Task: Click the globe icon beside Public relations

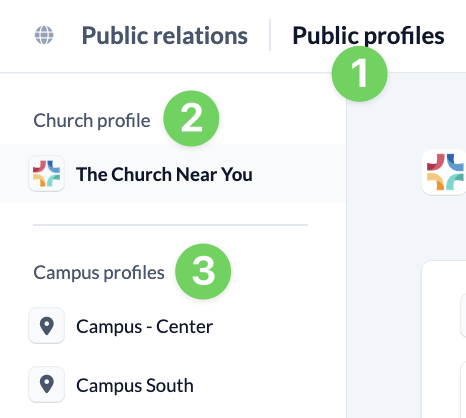Action: [44, 35]
